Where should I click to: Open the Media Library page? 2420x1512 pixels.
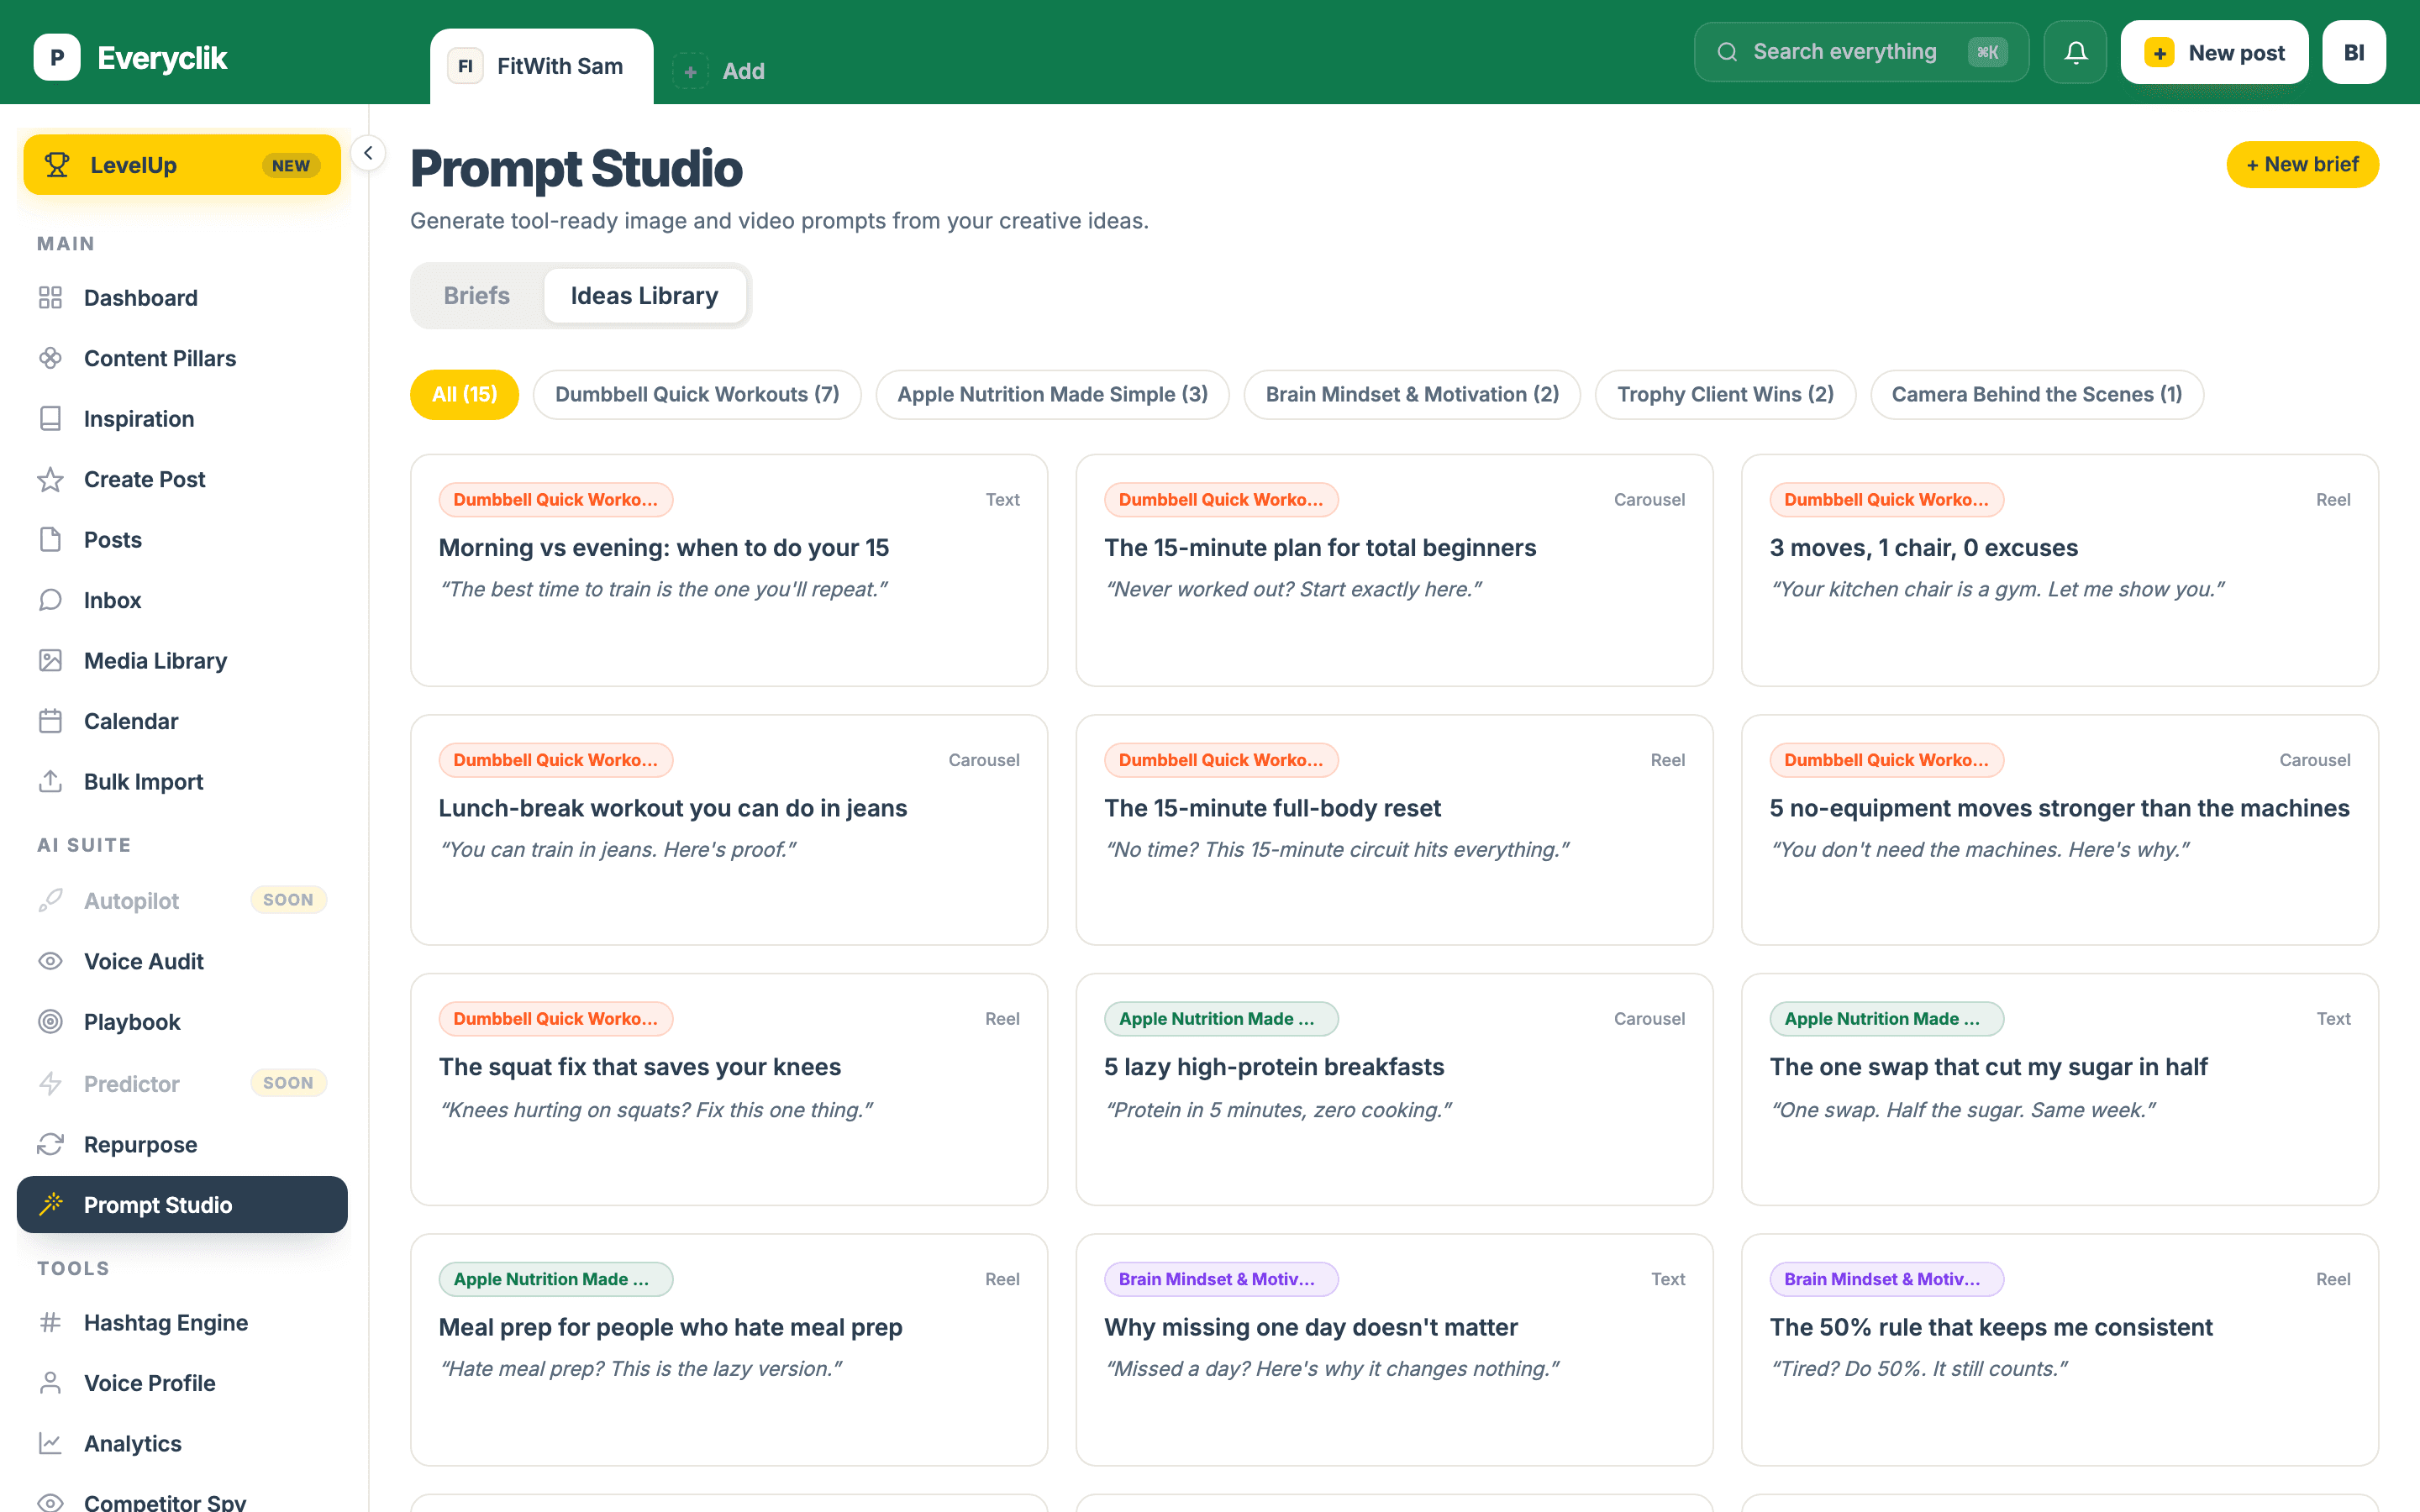[x=182, y=661]
